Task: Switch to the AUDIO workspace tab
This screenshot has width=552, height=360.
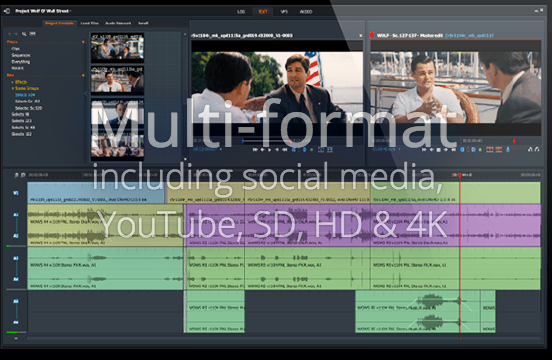Action: click(306, 12)
